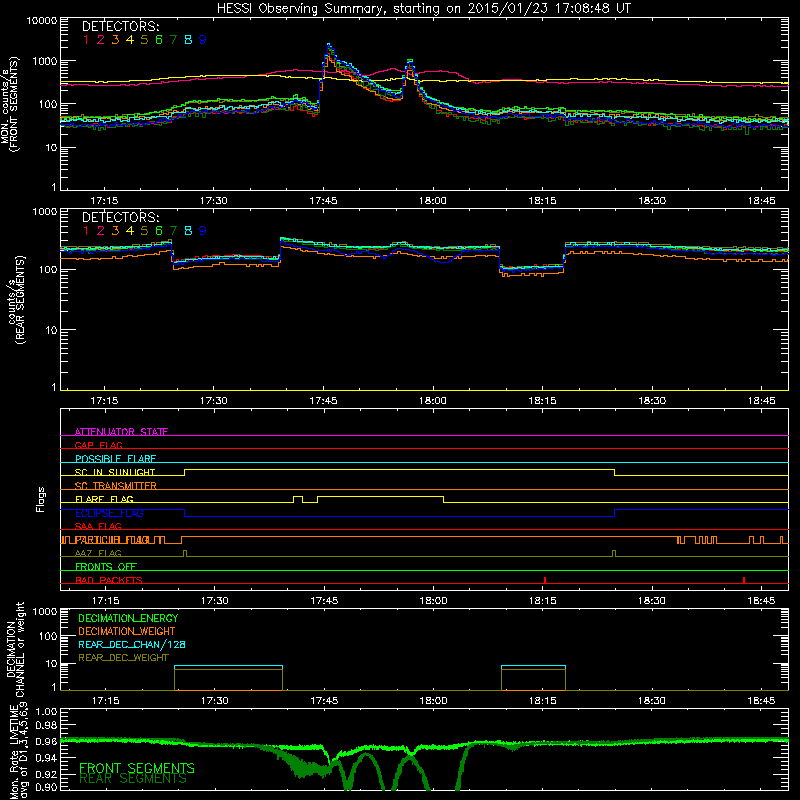This screenshot has height=800, width=800.
Task: Click the DECIMATION_WEIGHT legend entry
Action: [x=127, y=632]
